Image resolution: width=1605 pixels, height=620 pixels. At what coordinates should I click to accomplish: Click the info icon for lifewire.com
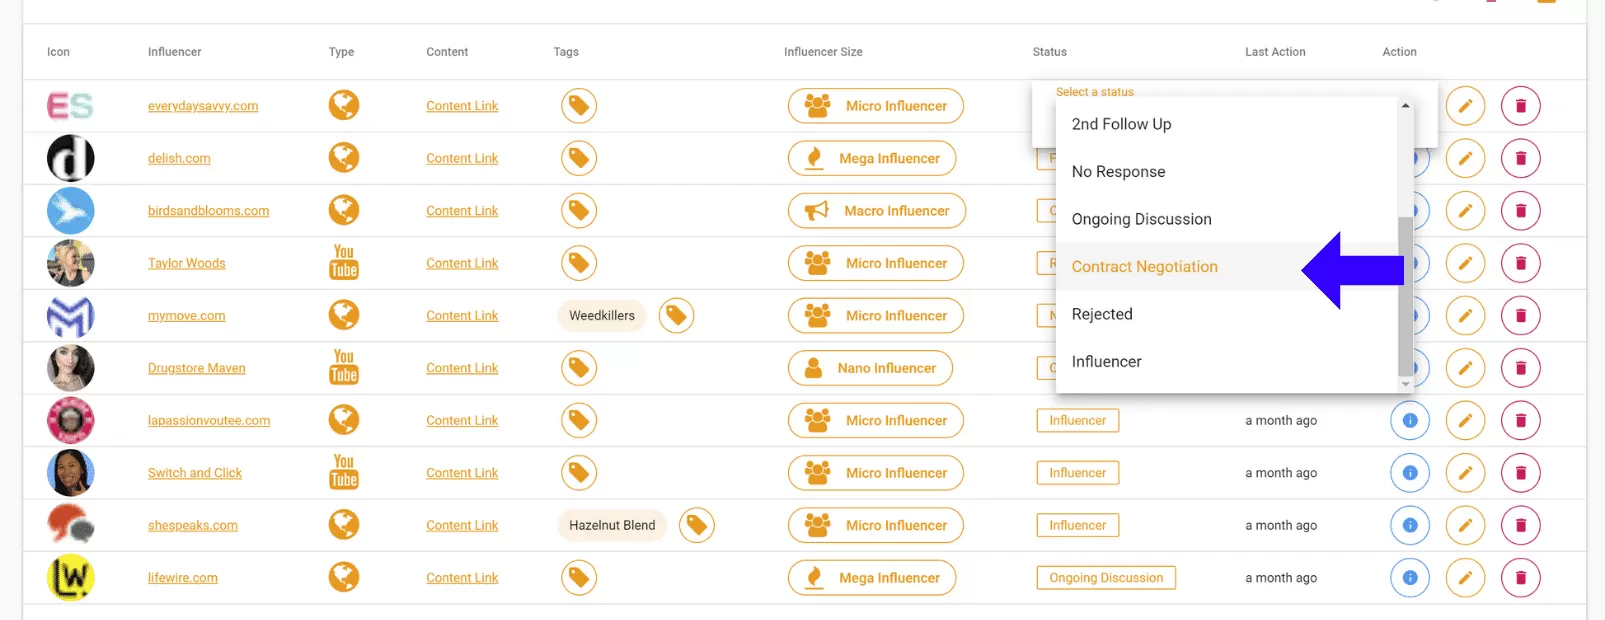click(1410, 578)
